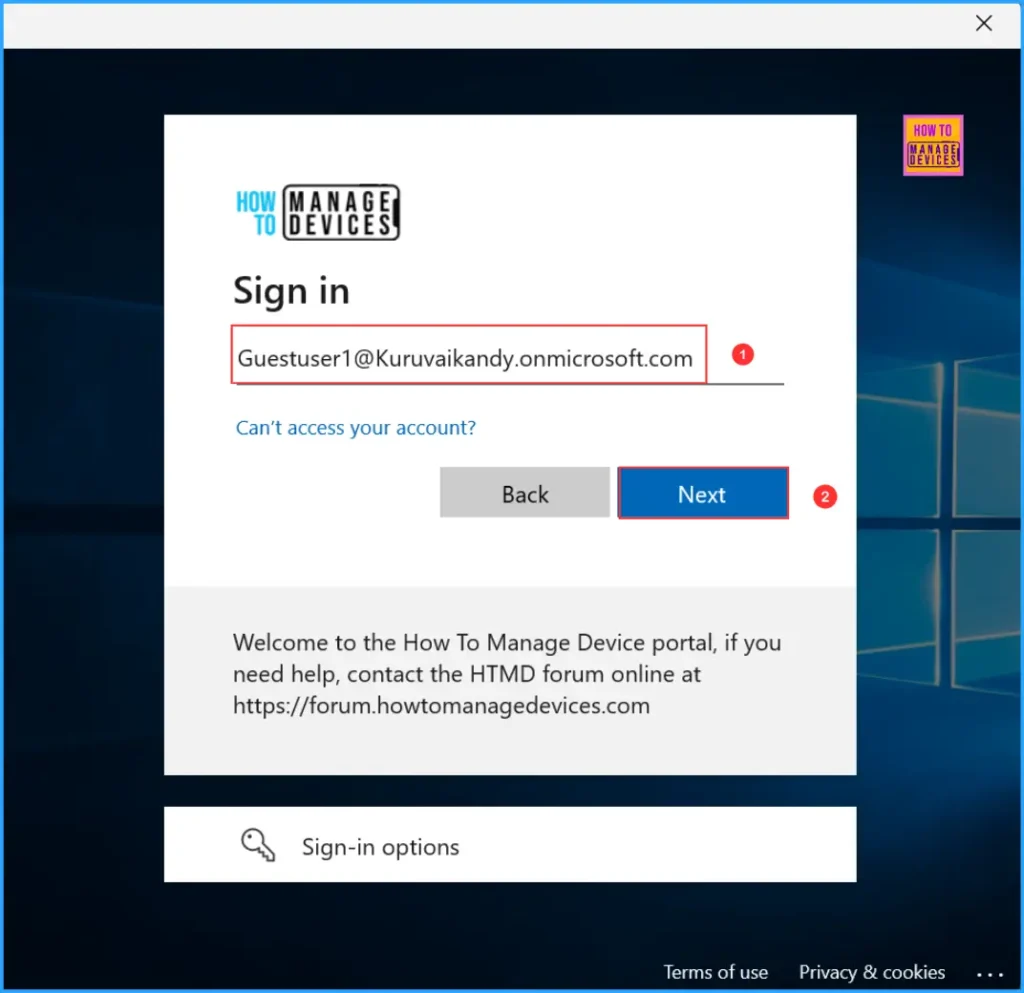This screenshot has height=993, width=1024.
Task: Click the Back button
Action: (x=524, y=492)
